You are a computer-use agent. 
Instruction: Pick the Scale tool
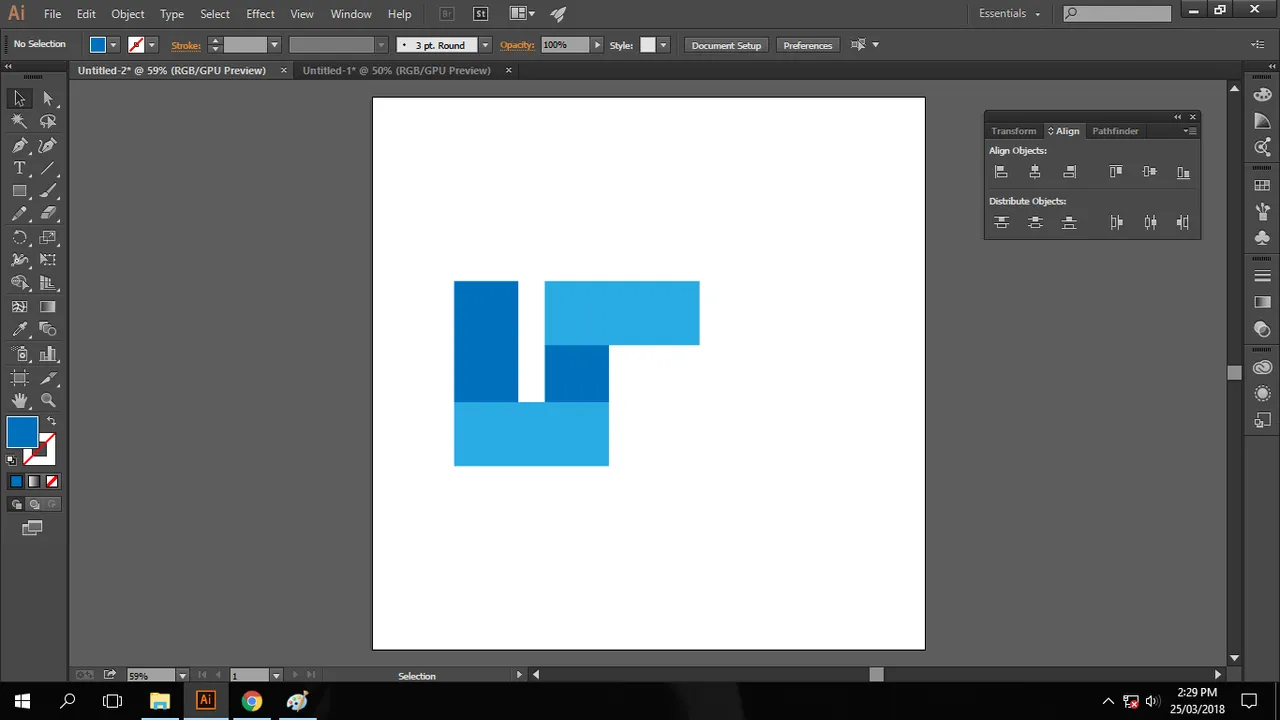click(x=48, y=238)
